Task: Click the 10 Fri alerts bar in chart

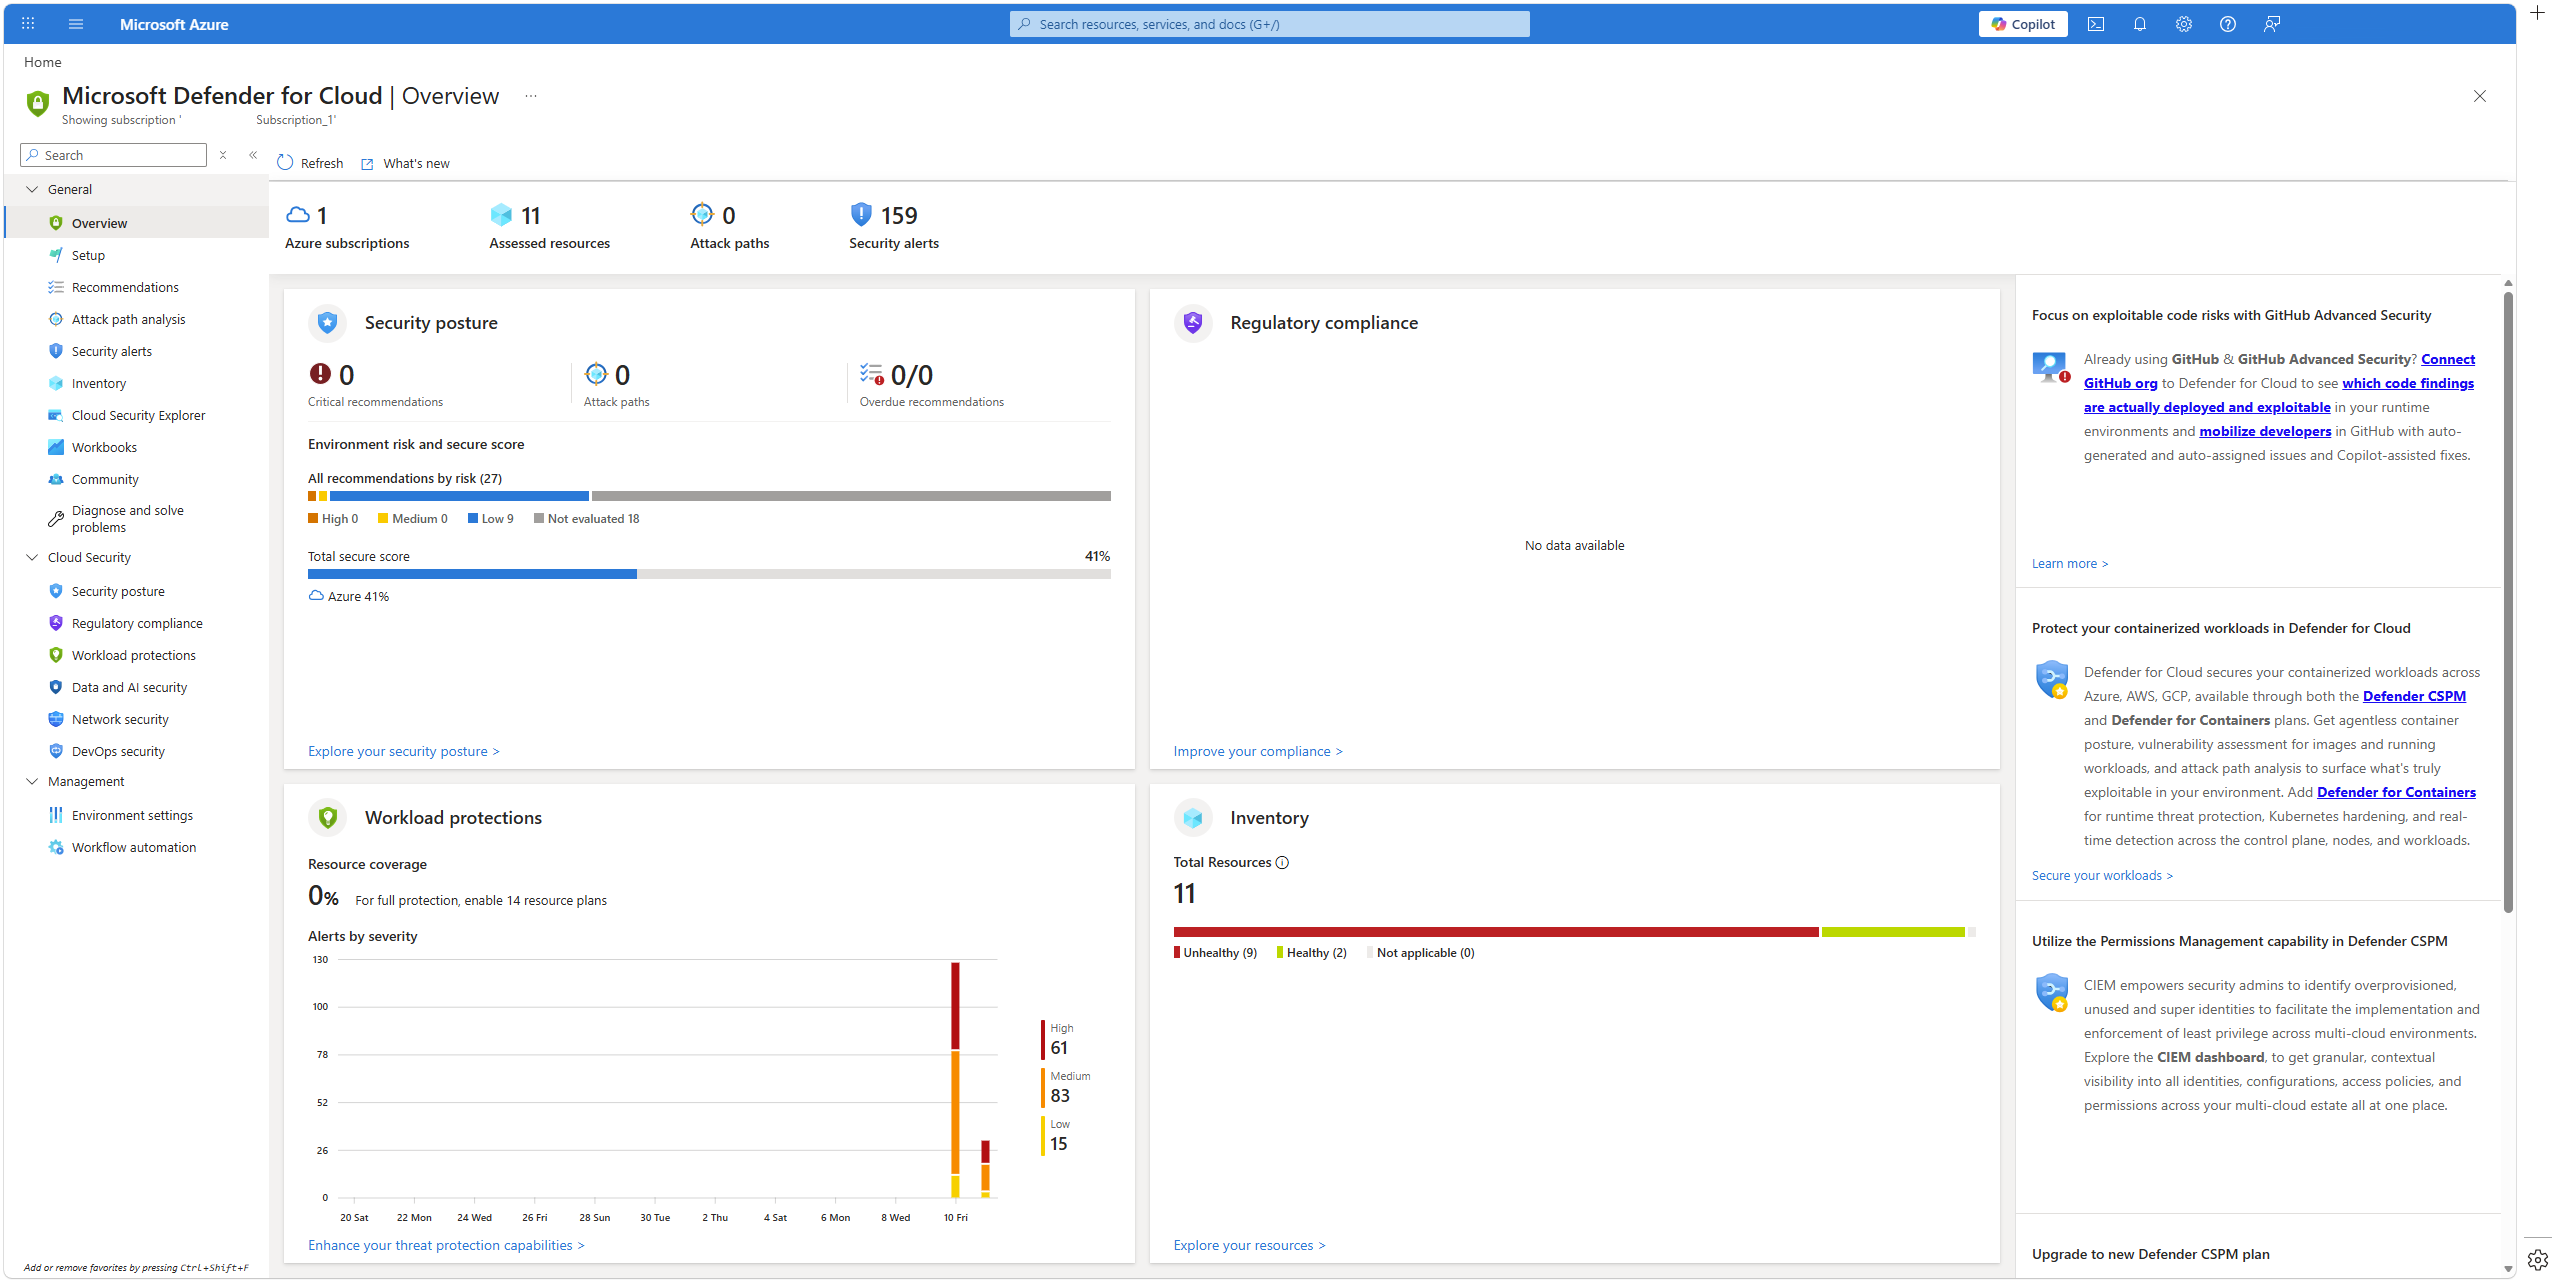Action: click(x=955, y=1080)
